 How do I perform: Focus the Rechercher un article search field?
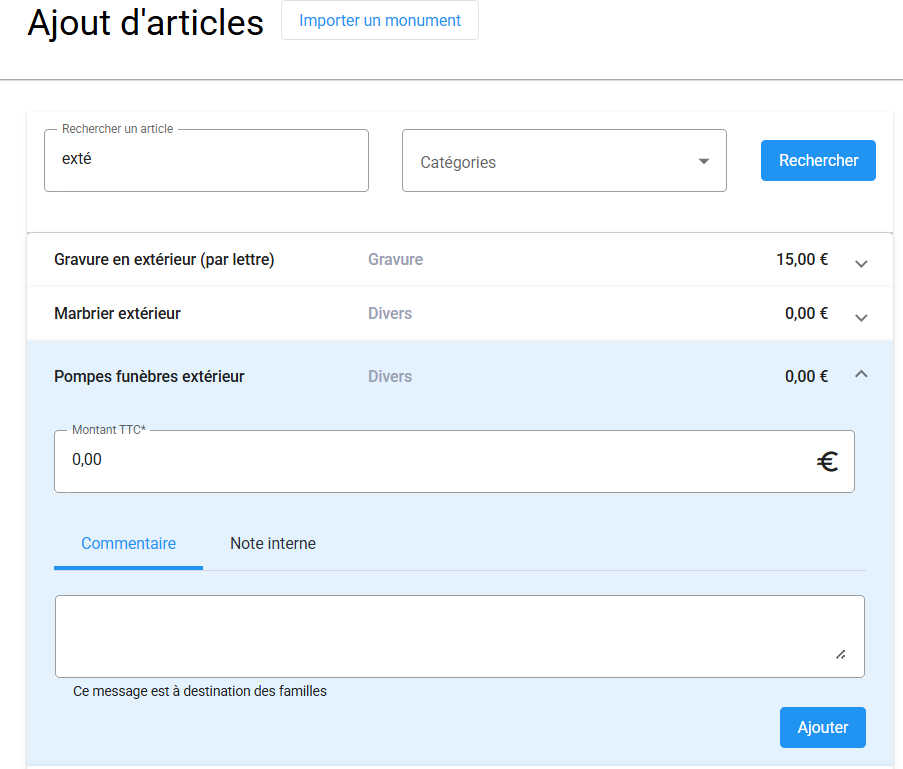tap(206, 160)
